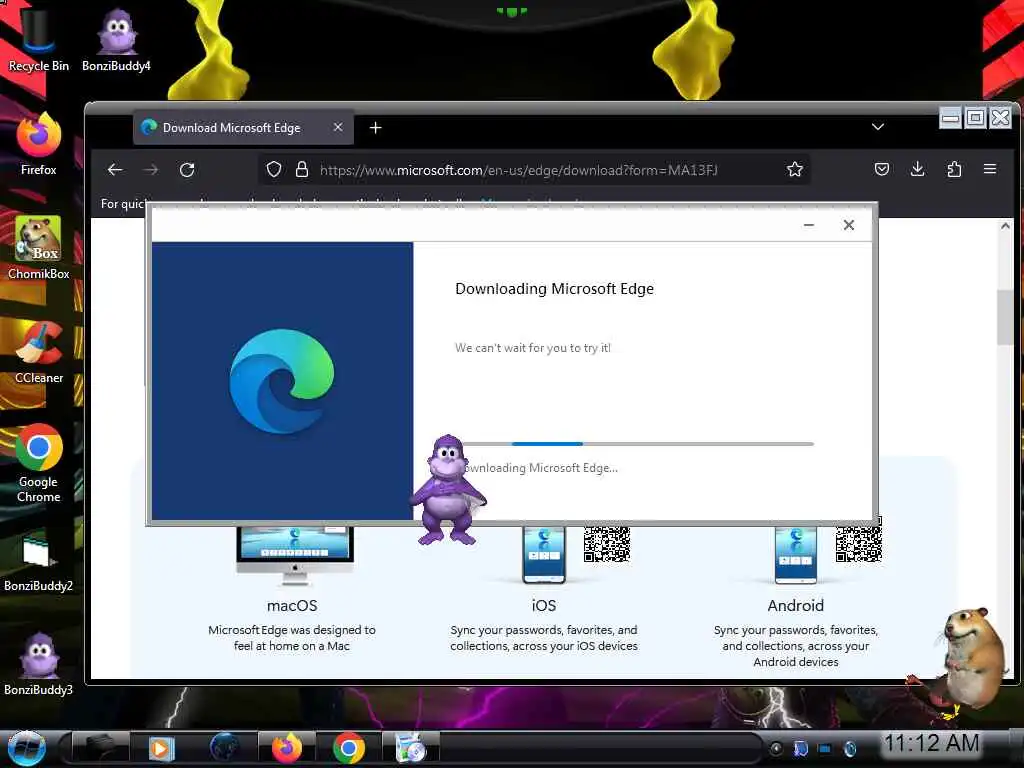The height and width of the screenshot is (768, 1024).
Task: Reload the current page in Firefox
Action: click(187, 170)
